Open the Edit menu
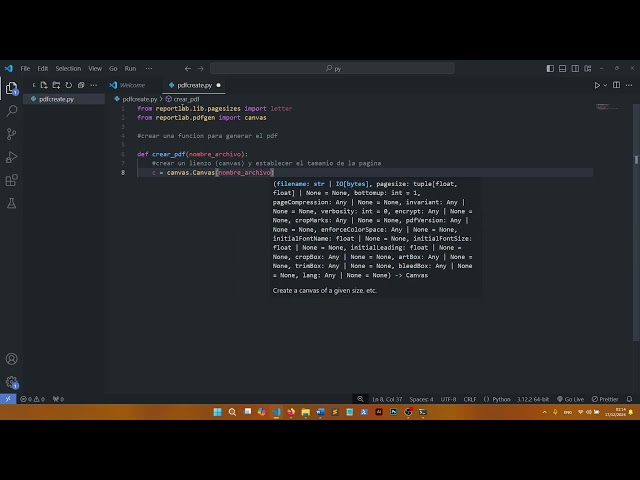Viewport: 640px width, 480px height. point(43,69)
